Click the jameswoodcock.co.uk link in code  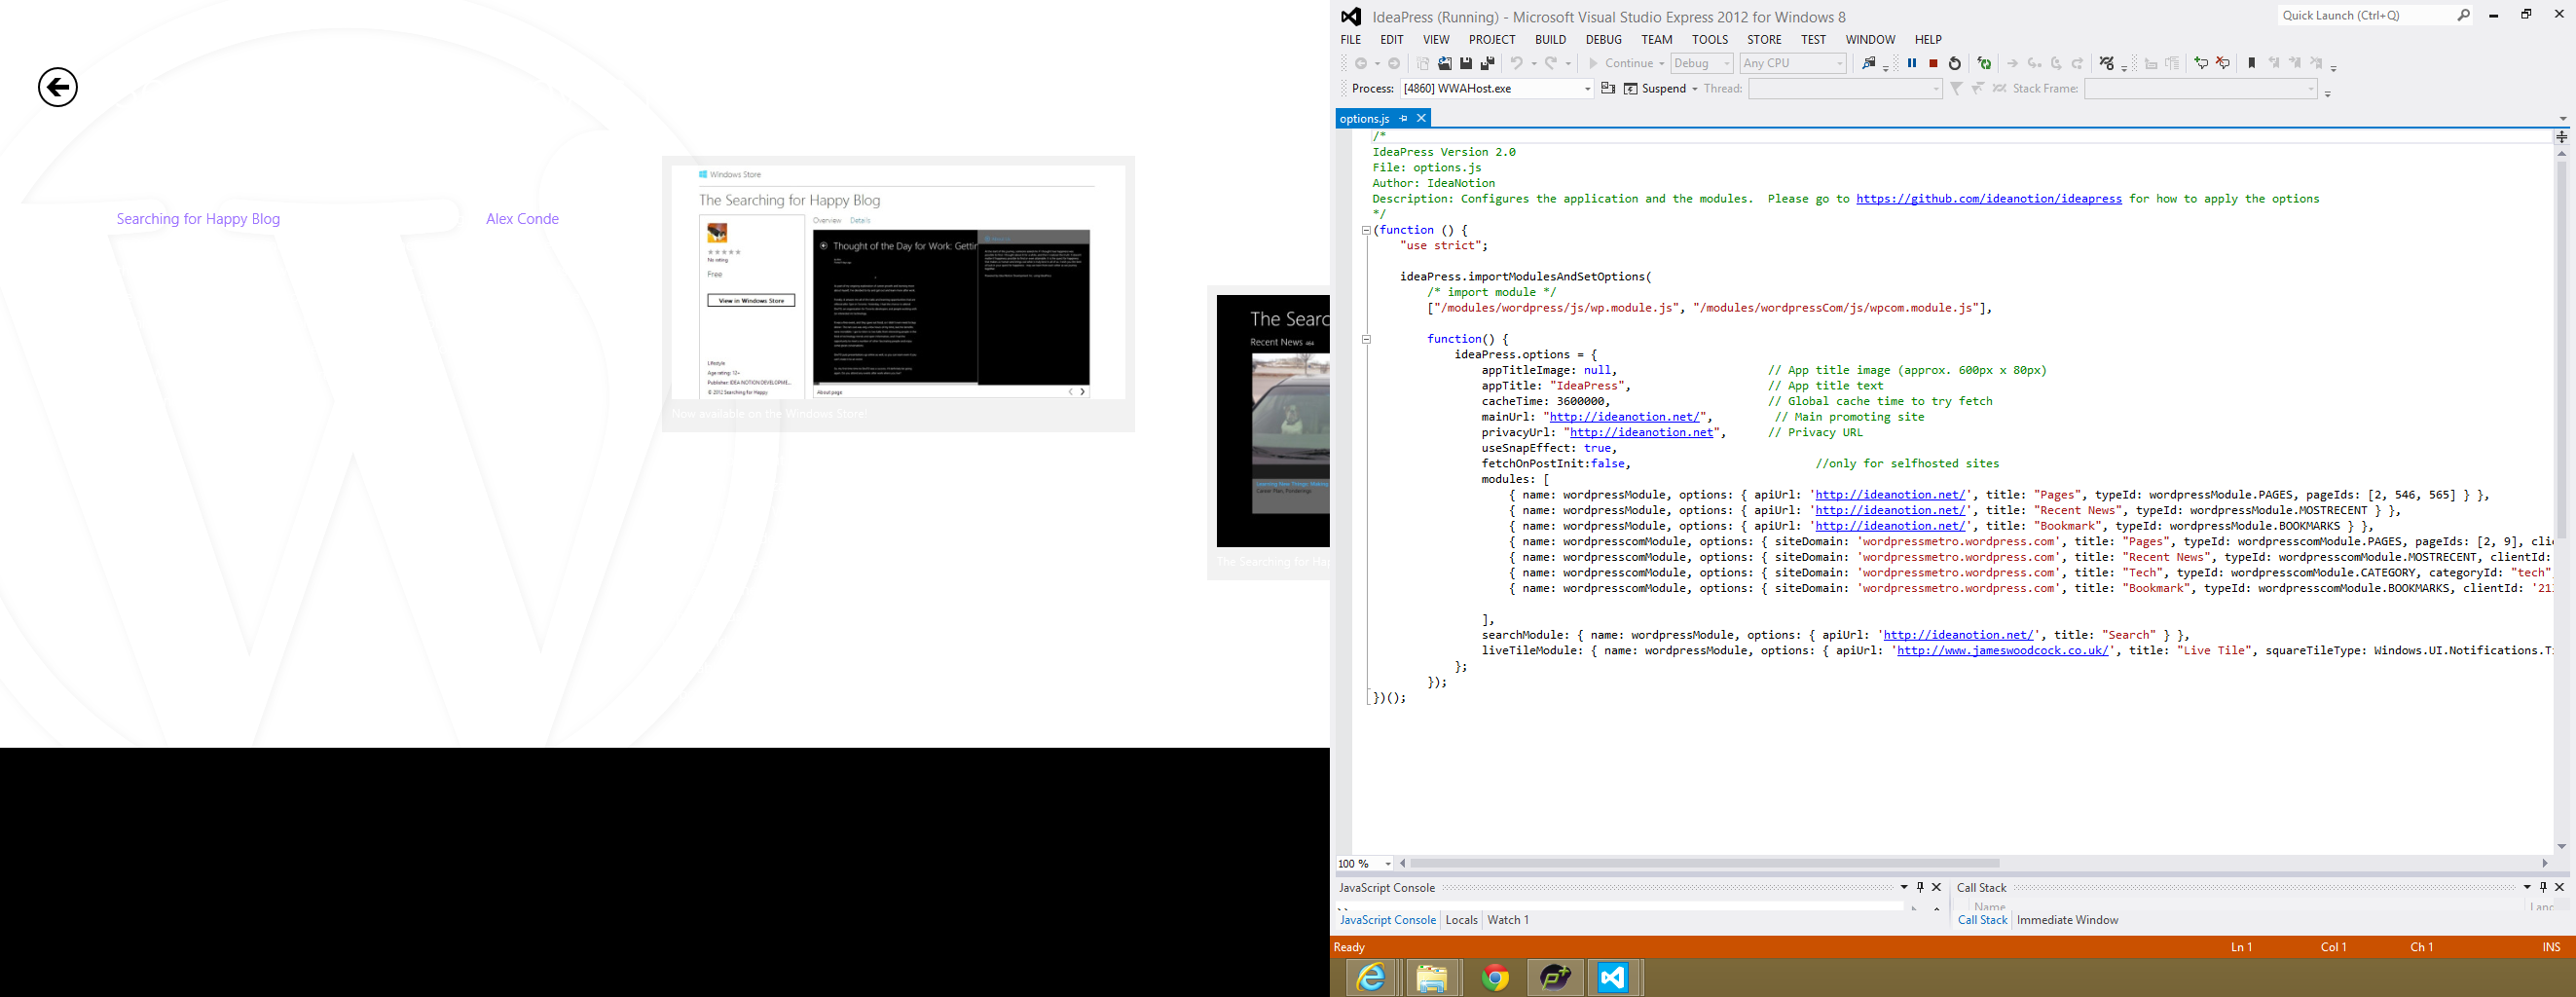(2004, 651)
